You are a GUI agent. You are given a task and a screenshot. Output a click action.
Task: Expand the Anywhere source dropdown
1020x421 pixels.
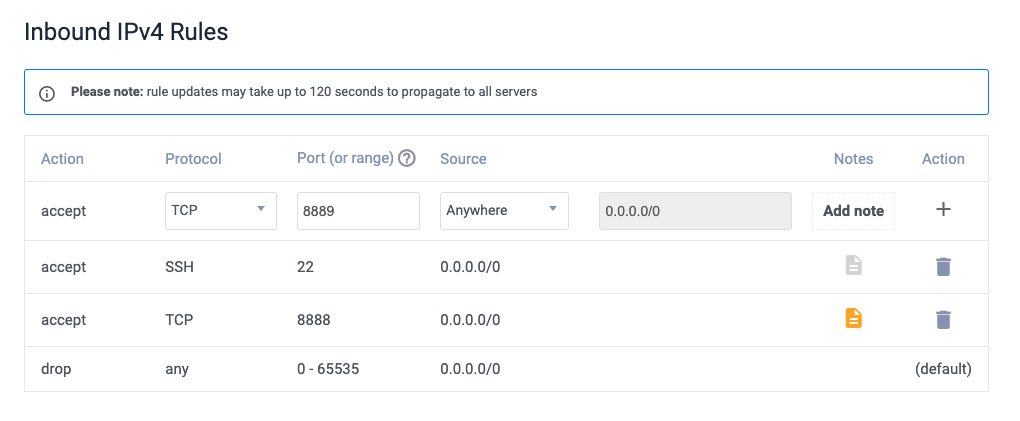click(x=504, y=210)
